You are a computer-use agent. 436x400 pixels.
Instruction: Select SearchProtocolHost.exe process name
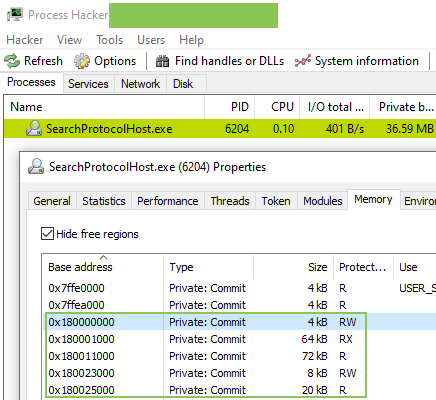109,129
